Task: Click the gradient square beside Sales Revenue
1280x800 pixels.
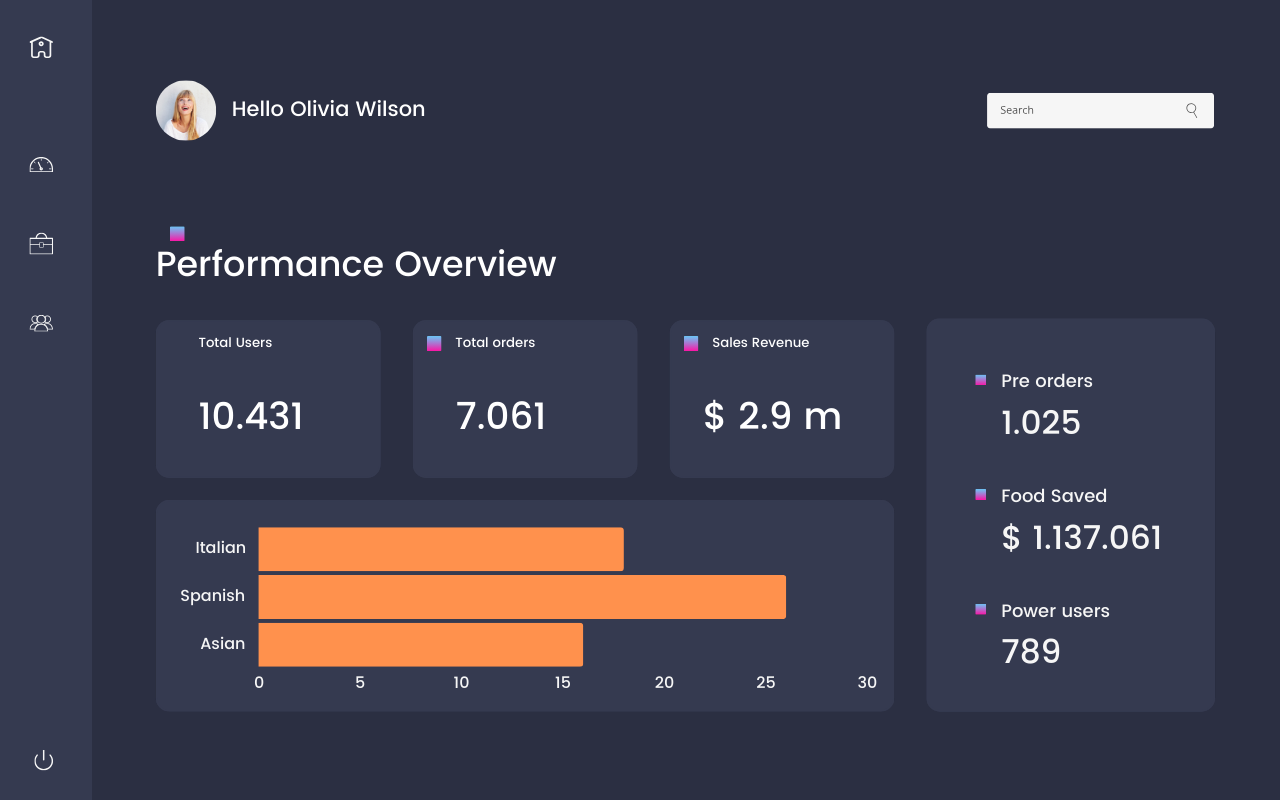Action: pyautogui.click(x=691, y=343)
